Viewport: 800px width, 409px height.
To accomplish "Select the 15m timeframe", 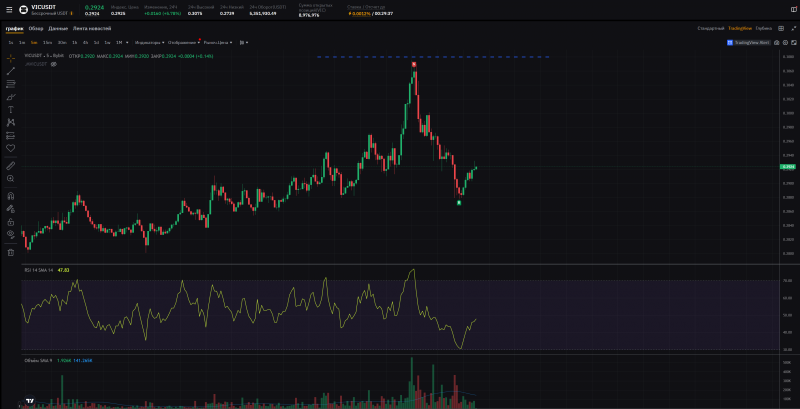I will click(x=47, y=42).
